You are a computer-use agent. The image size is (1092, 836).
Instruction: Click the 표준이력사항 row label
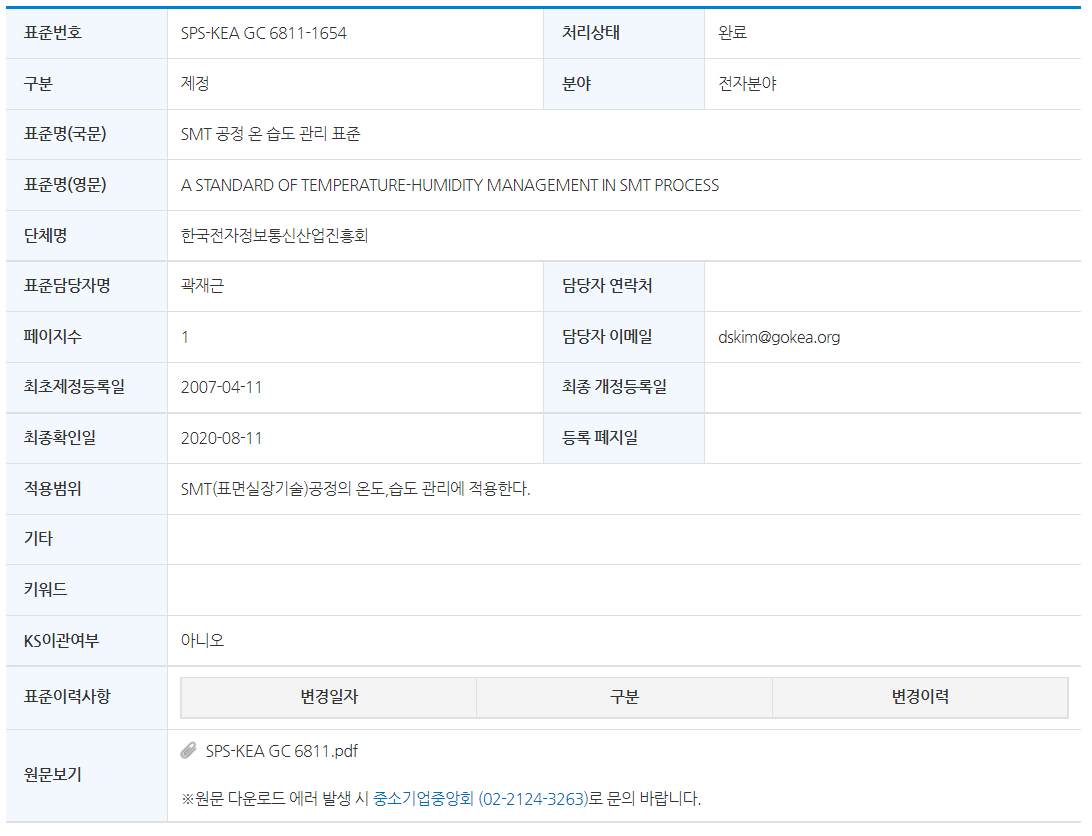pos(67,696)
